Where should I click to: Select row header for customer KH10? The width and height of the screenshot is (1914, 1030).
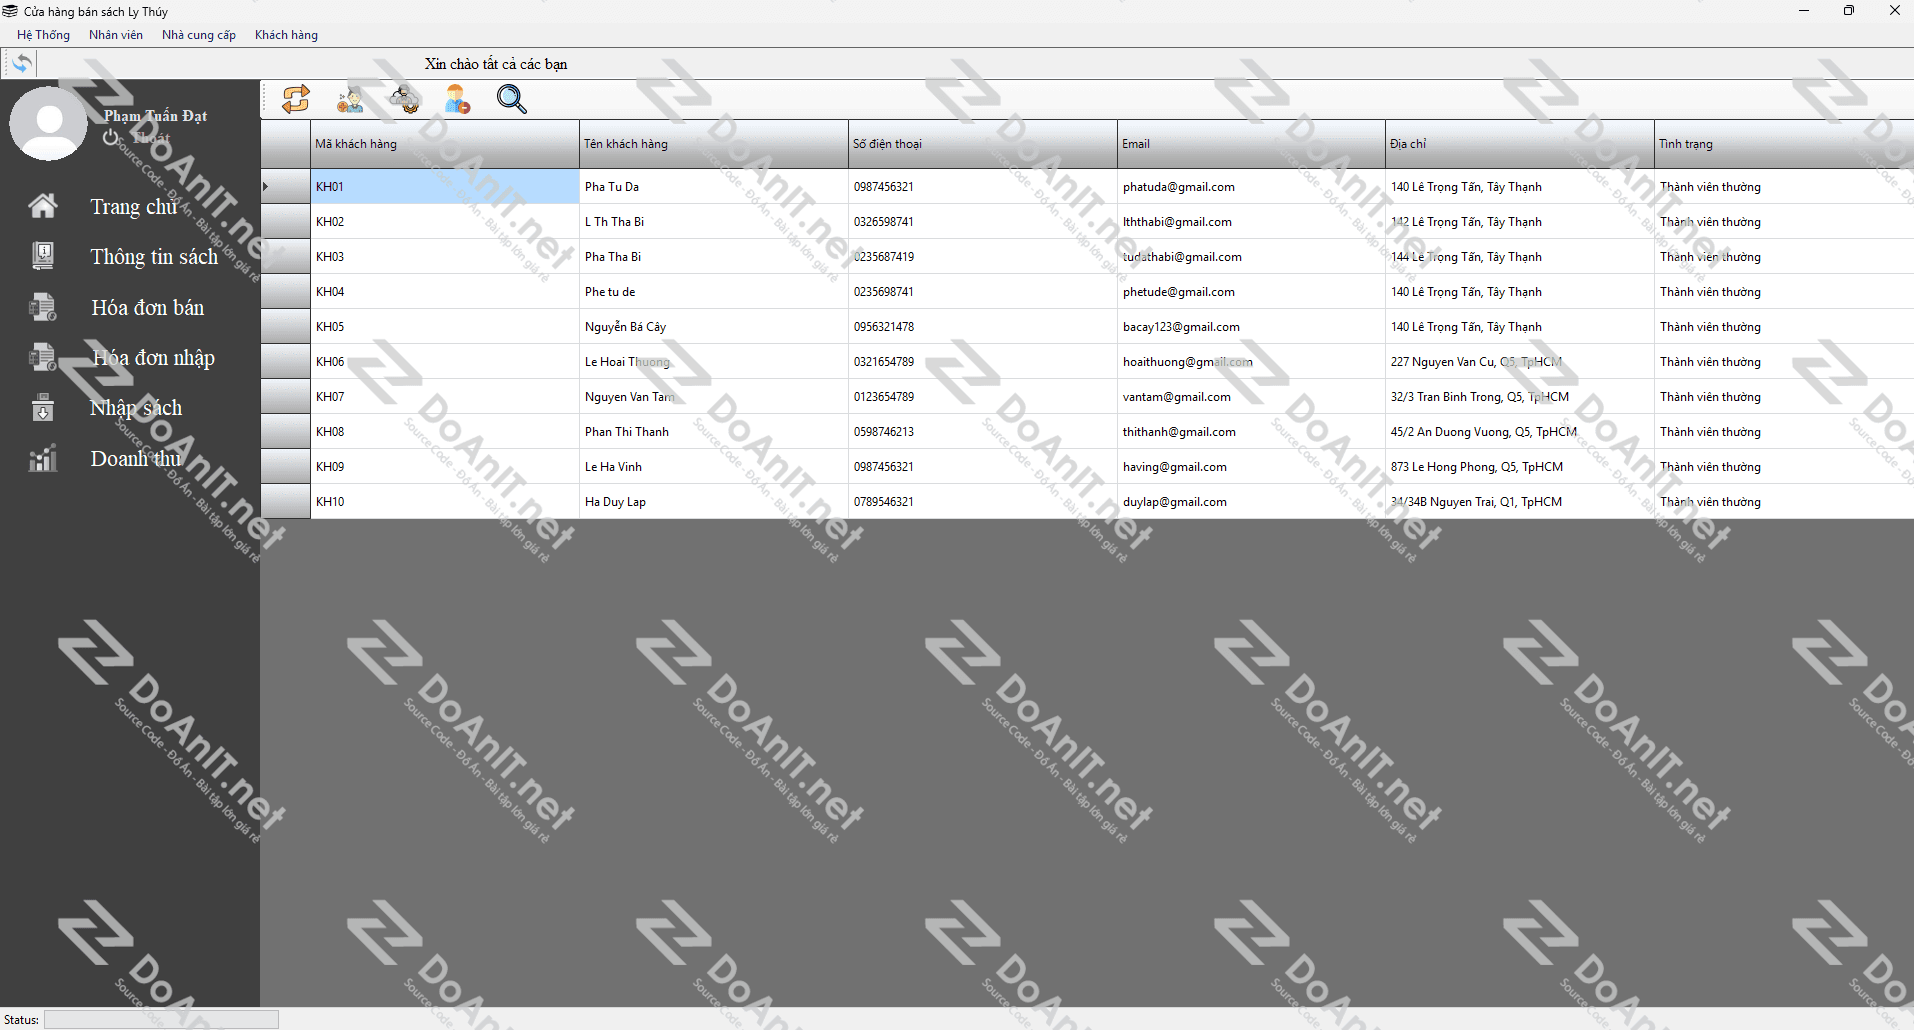pyautogui.click(x=285, y=501)
